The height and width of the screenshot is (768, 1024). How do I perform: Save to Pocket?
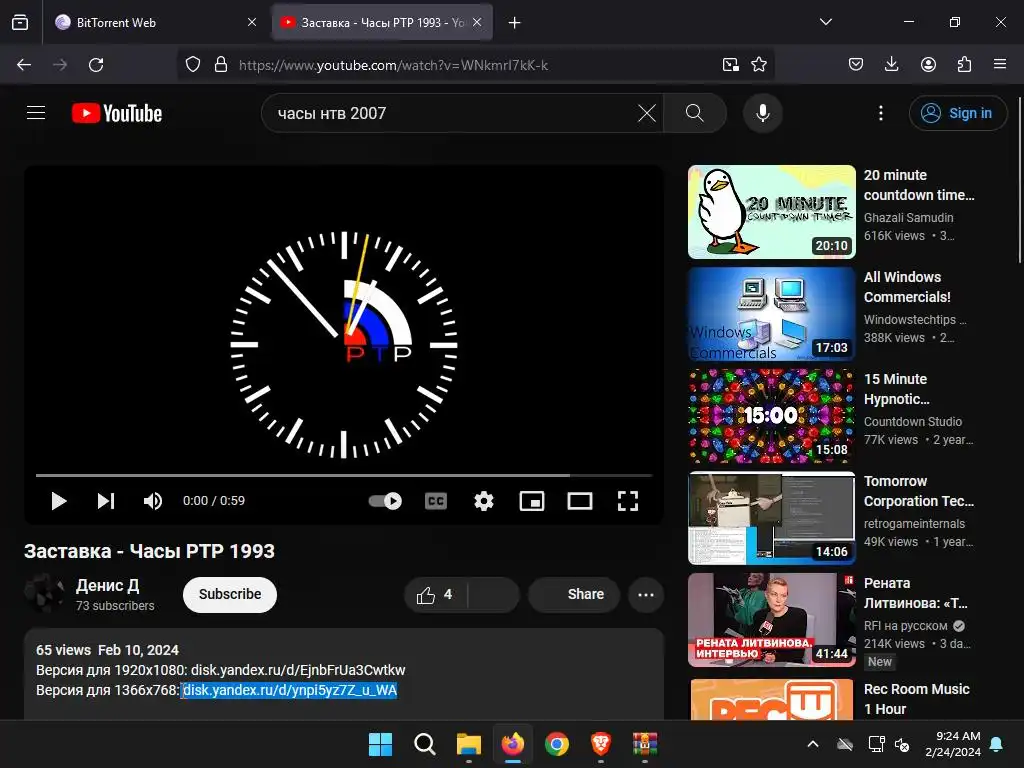(856, 64)
